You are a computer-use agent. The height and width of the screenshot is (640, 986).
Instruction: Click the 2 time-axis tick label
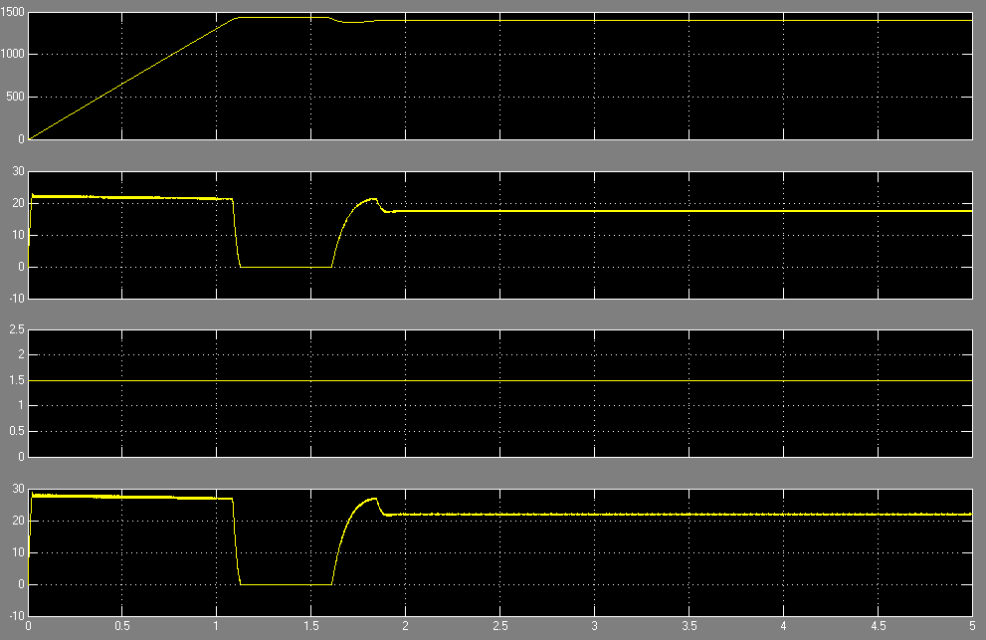pyautogui.click(x=406, y=626)
